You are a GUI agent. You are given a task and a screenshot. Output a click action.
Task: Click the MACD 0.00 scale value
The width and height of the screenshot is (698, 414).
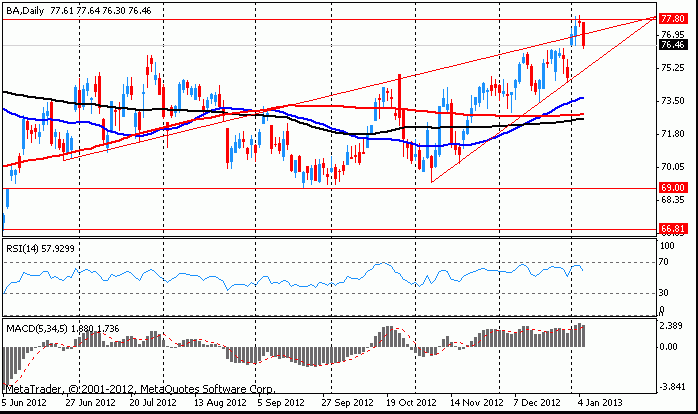click(668, 346)
